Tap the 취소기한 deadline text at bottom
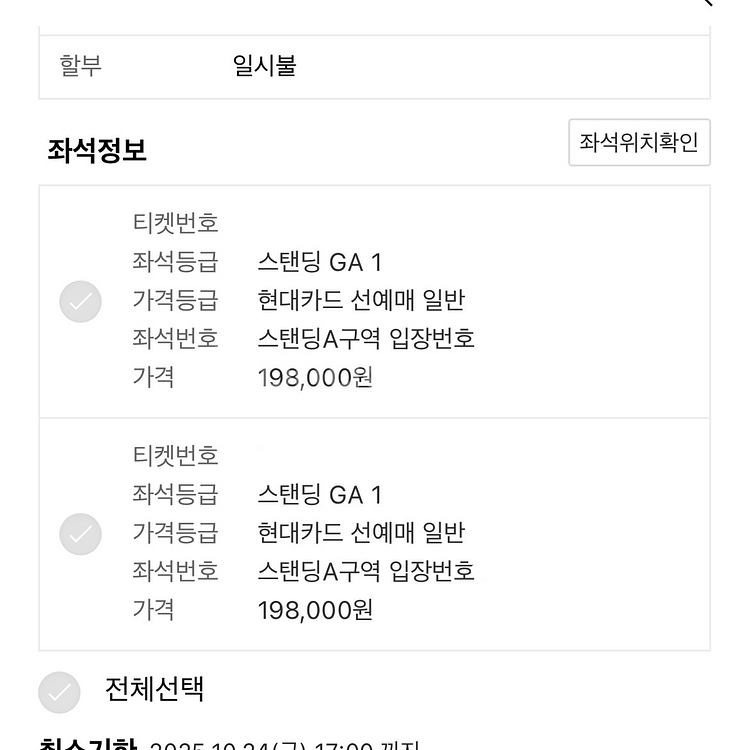Image resolution: width=750 pixels, height=750 pixels. [230, 744]
